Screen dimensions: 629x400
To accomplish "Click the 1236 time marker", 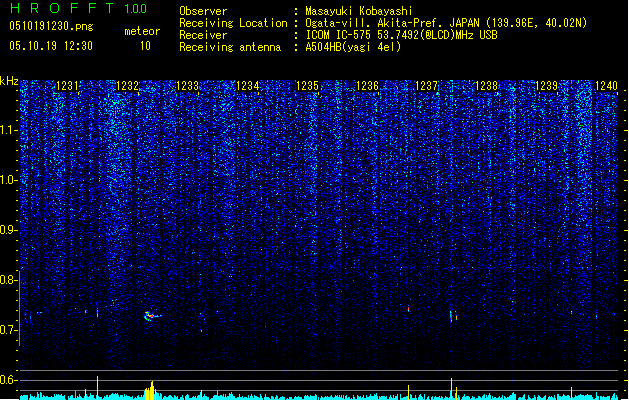I will pos(367,86).
